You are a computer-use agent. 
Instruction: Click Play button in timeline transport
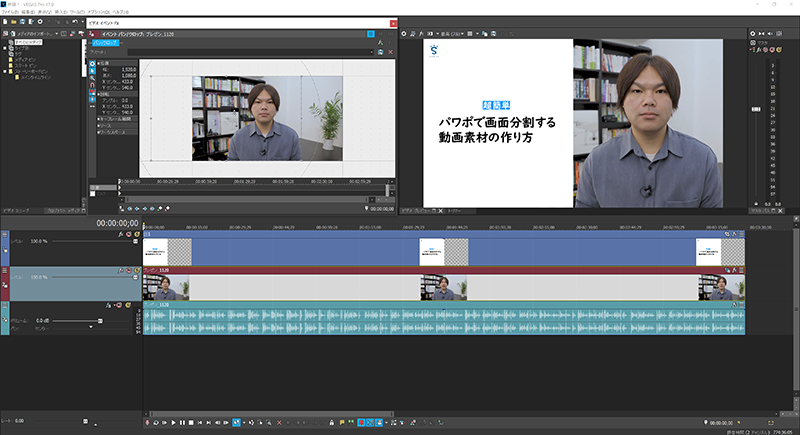[173, 422]
